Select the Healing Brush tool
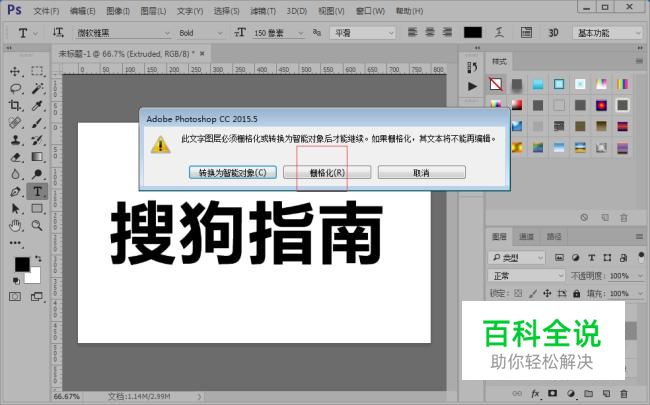This screenshot has width=650, height=405. [15, 123]
